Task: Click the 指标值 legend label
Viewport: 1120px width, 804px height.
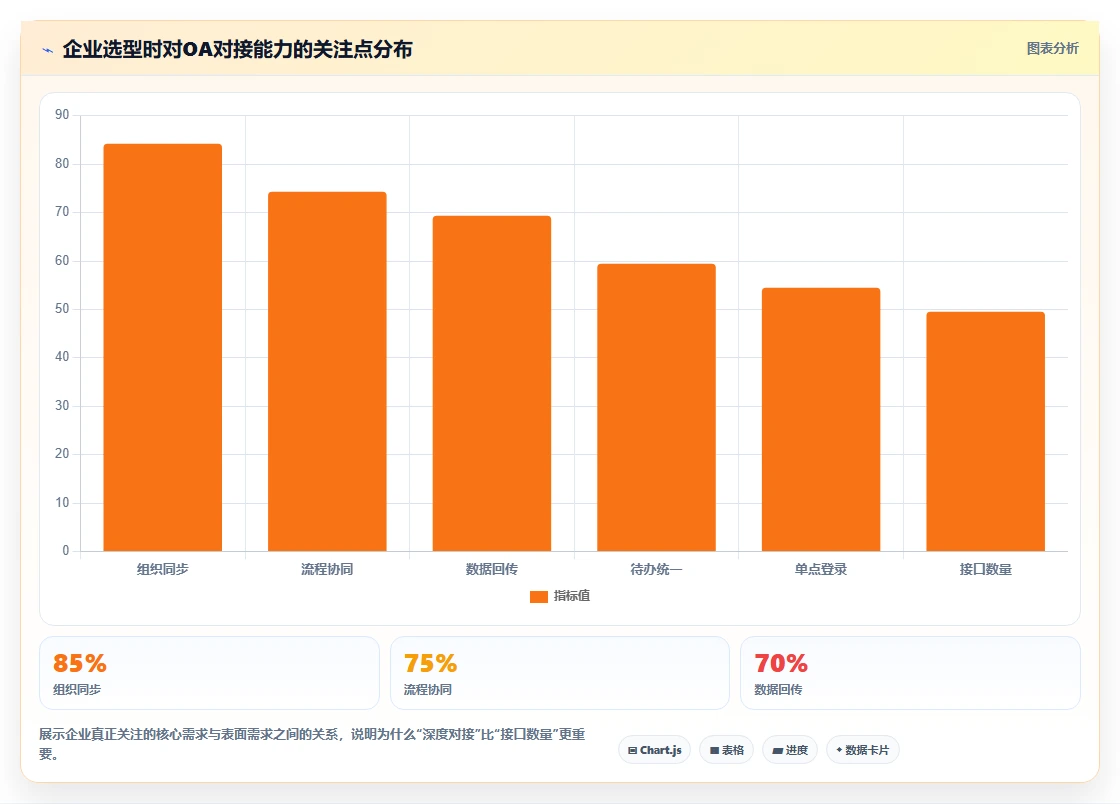Action: pyautogui.click(x=571, y=596)
